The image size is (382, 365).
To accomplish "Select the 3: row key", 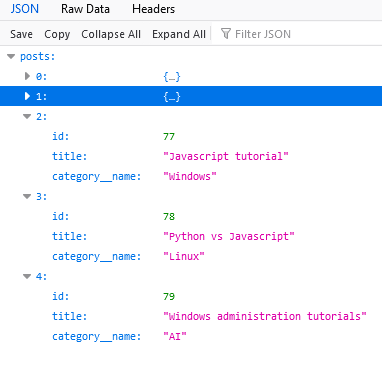I will point(41,196).
